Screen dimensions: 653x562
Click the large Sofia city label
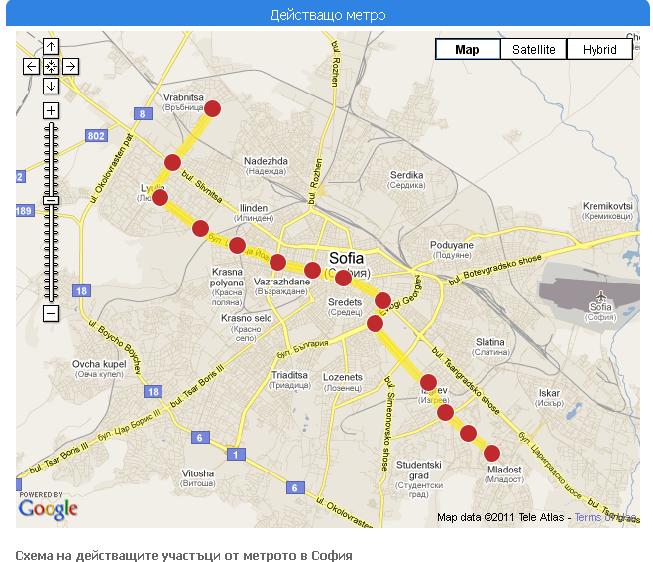click(346, 258)
